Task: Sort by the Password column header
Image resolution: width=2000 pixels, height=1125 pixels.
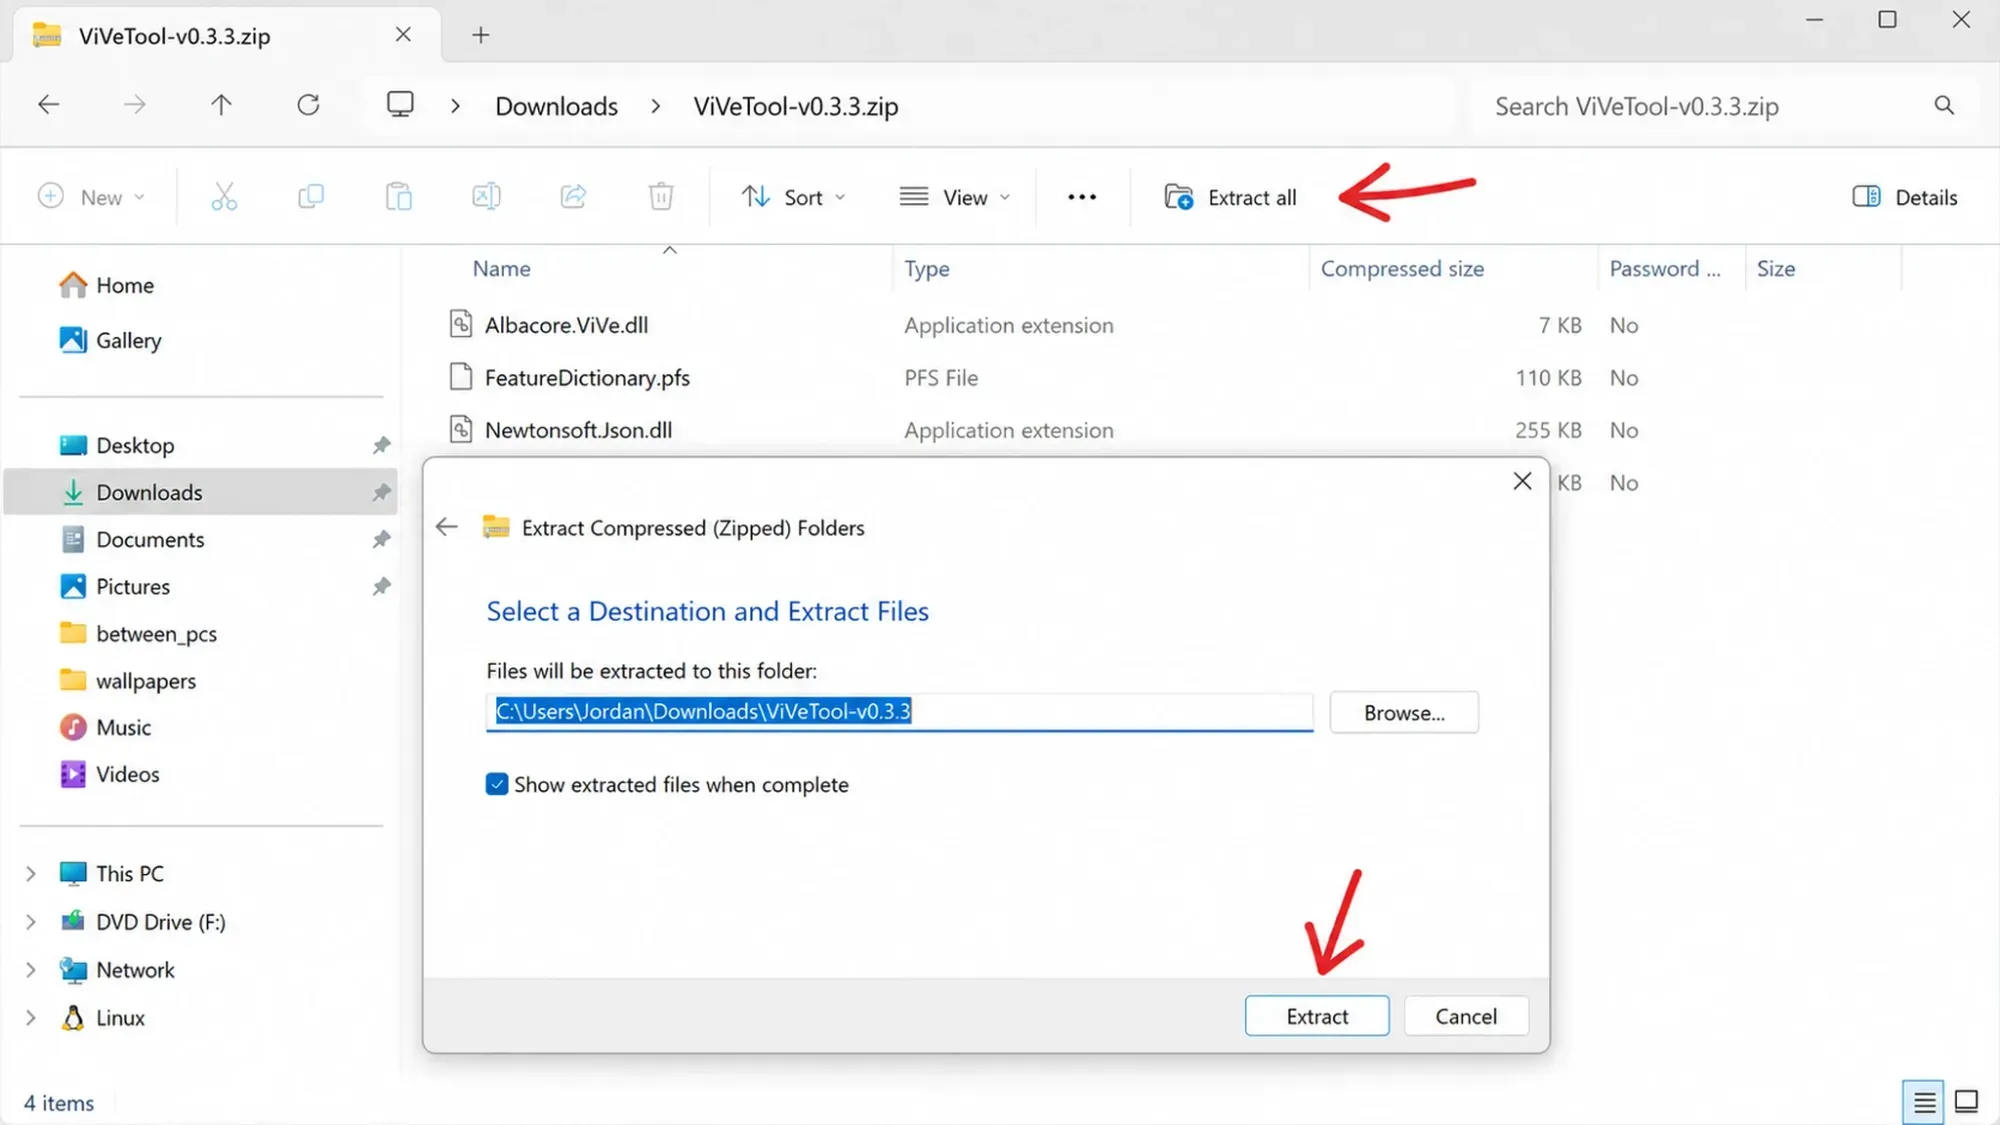Action: click(1664, 268)
